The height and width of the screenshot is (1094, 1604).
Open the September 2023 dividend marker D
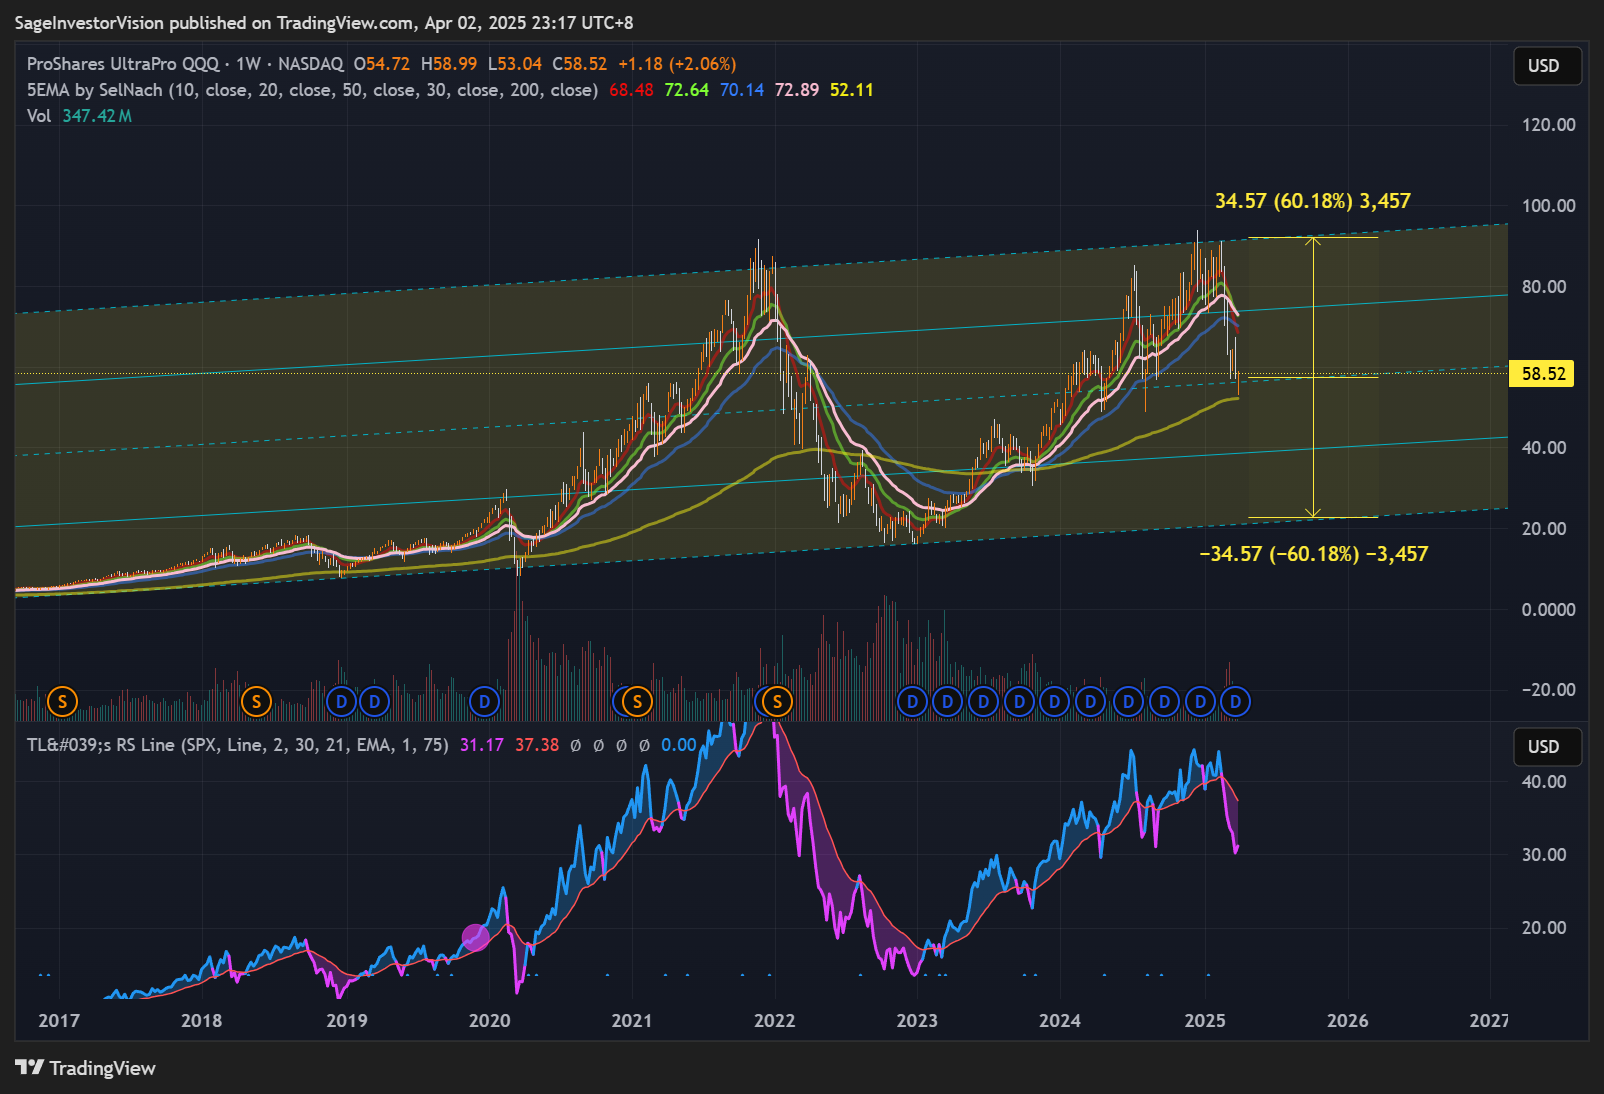point(1020,702)
